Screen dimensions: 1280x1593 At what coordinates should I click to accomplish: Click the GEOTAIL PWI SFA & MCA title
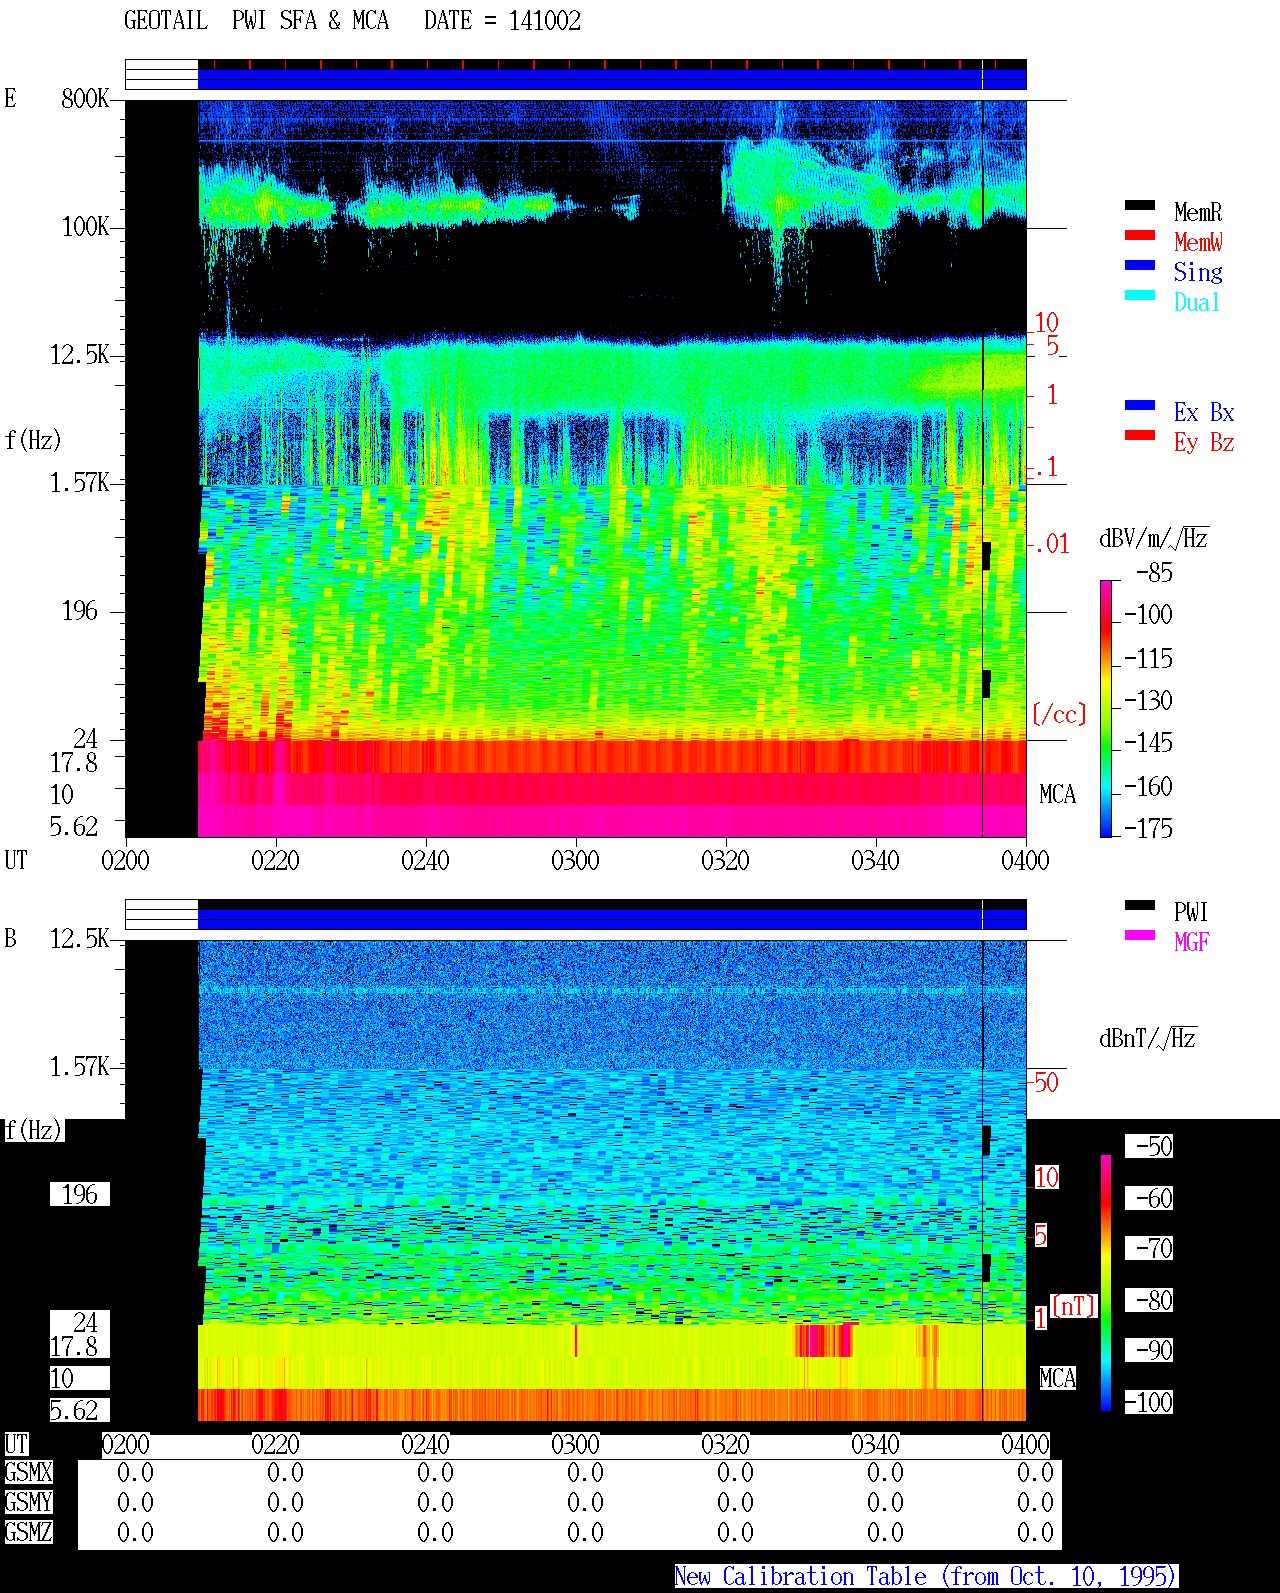(x=256, y=20)
